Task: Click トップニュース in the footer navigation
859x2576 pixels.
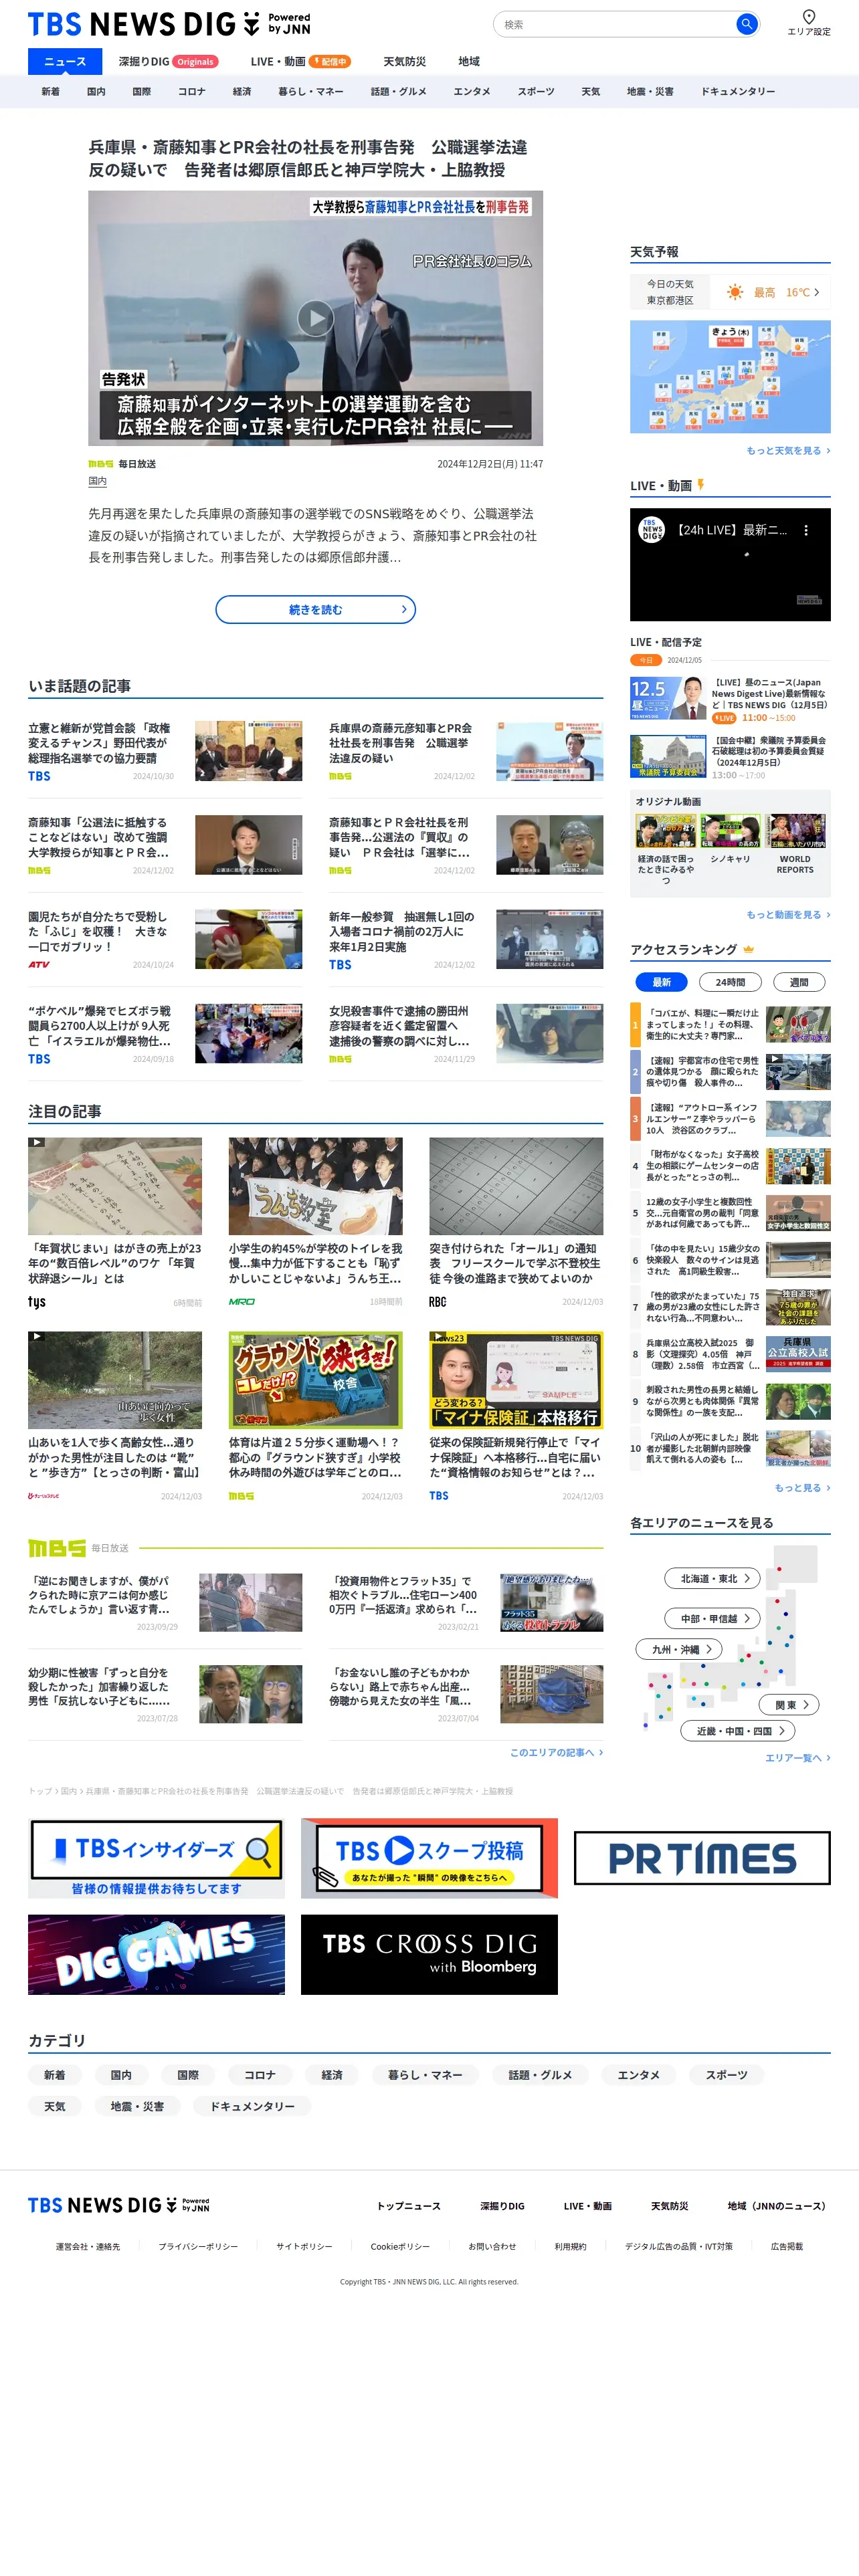Action: click(x=408, y=2205)
